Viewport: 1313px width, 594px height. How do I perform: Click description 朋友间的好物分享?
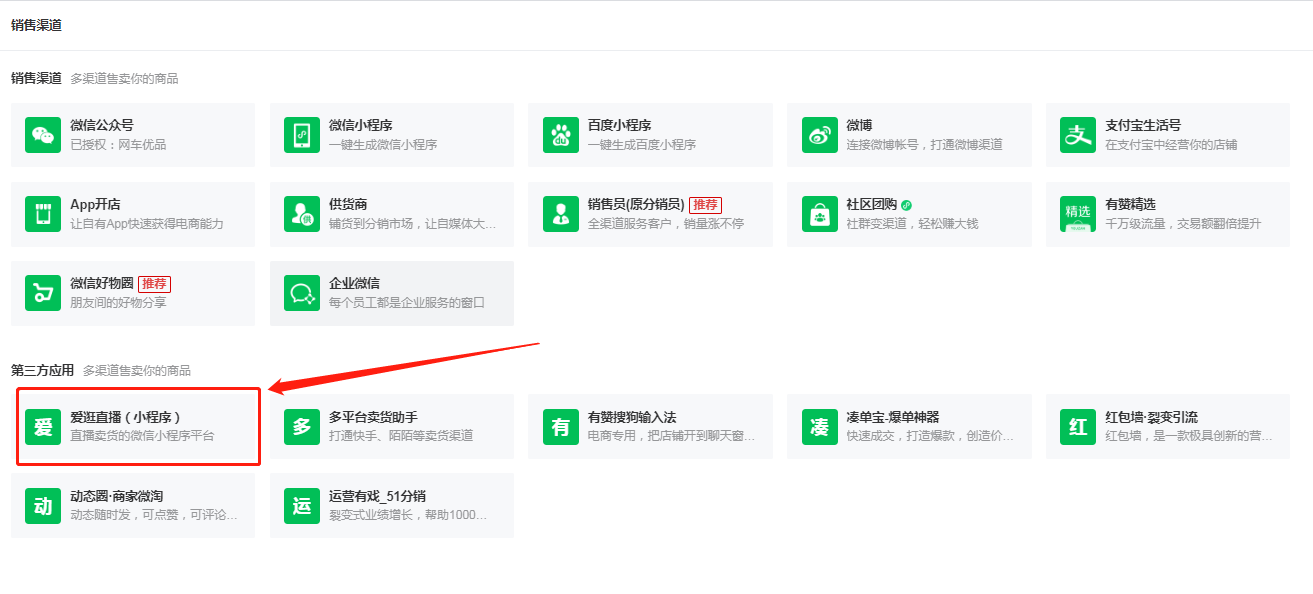[118, 303]
